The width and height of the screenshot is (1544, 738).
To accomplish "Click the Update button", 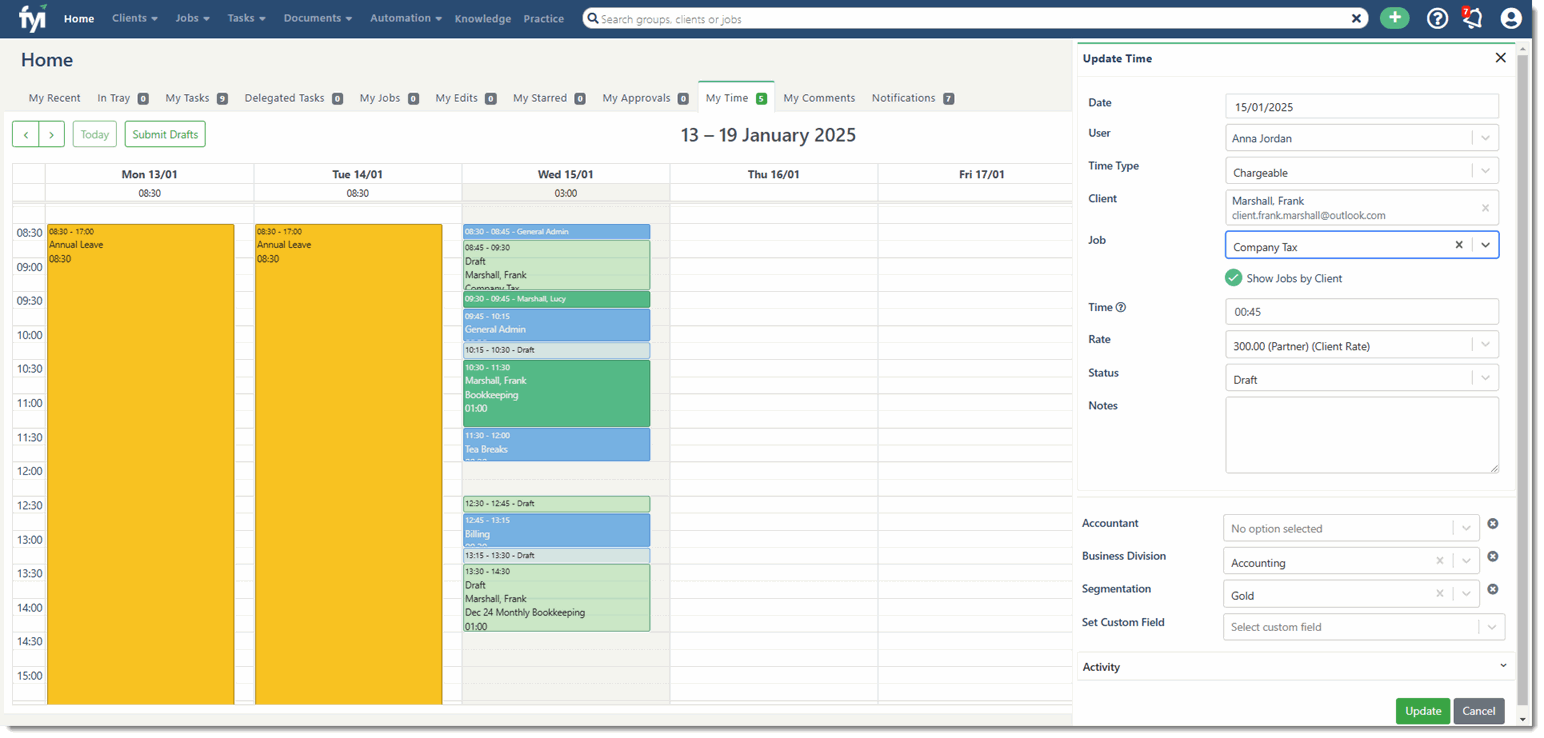I will click(x=1423, y=711).
